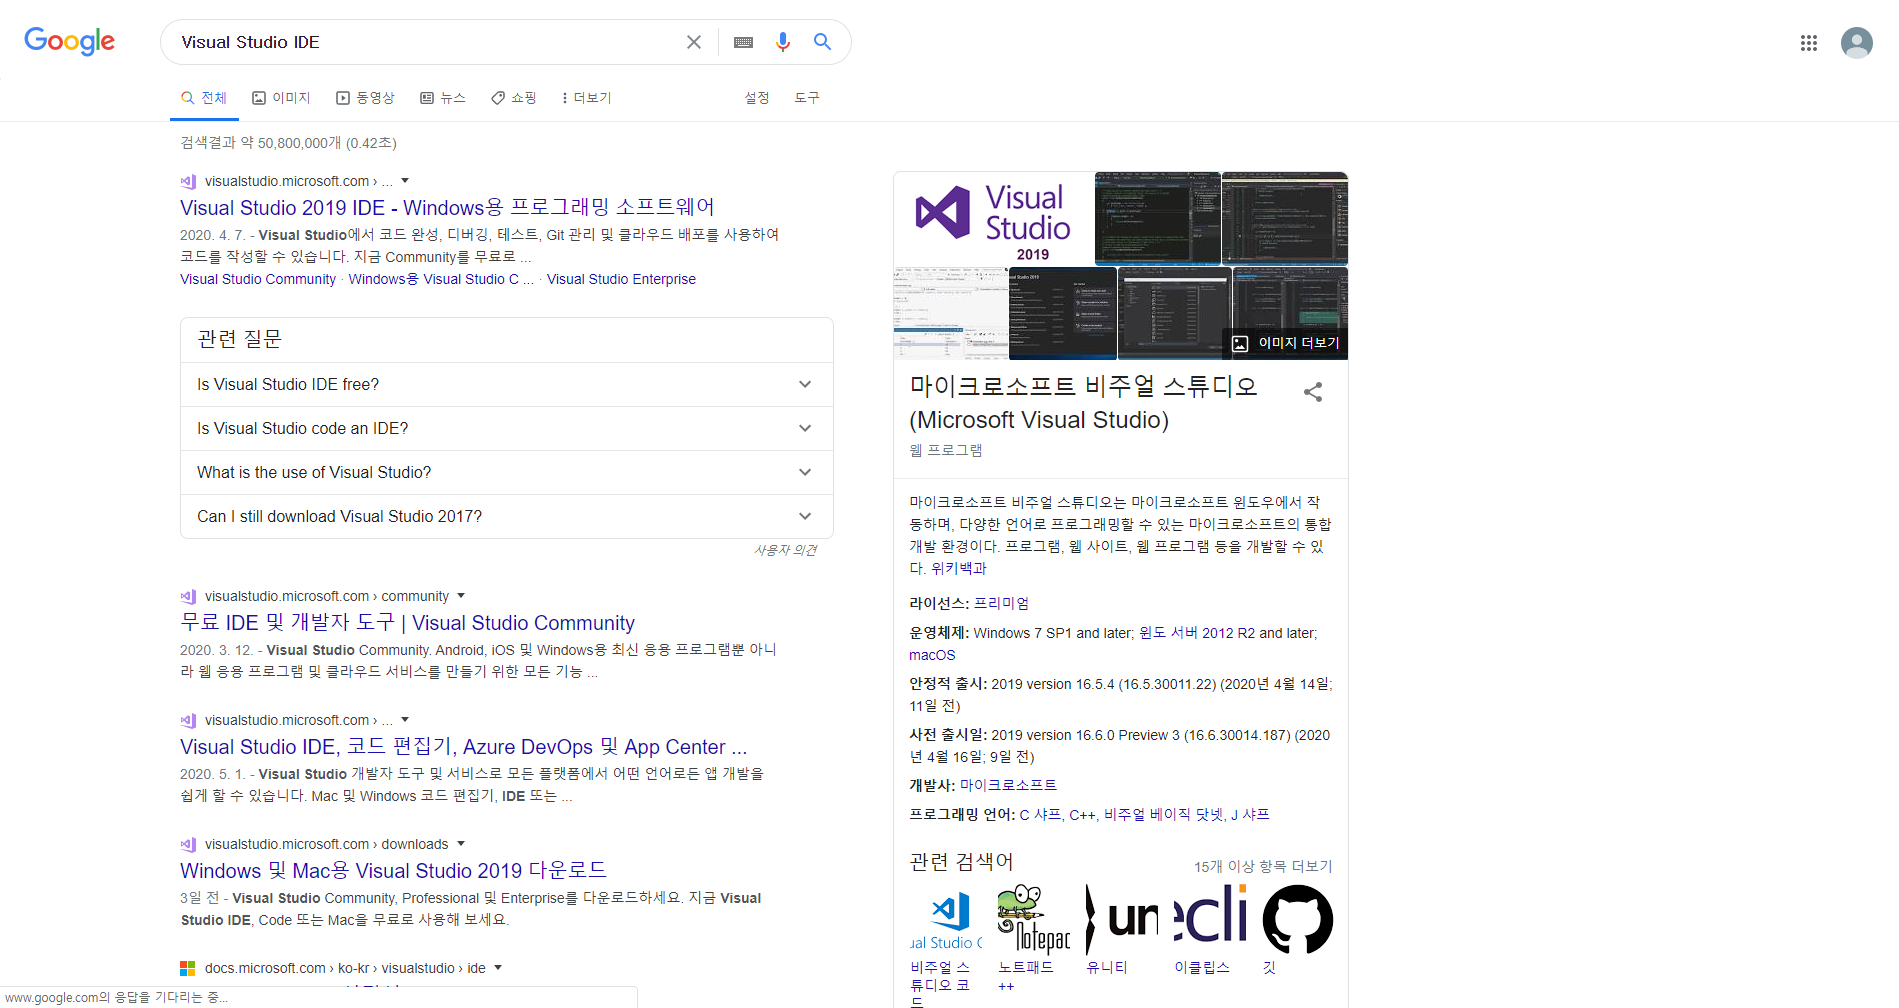The image size is (1899, 1008).
Task: Open GitHub octocat related search icon
Action: pyautogui.click(x=1298, y=918)
